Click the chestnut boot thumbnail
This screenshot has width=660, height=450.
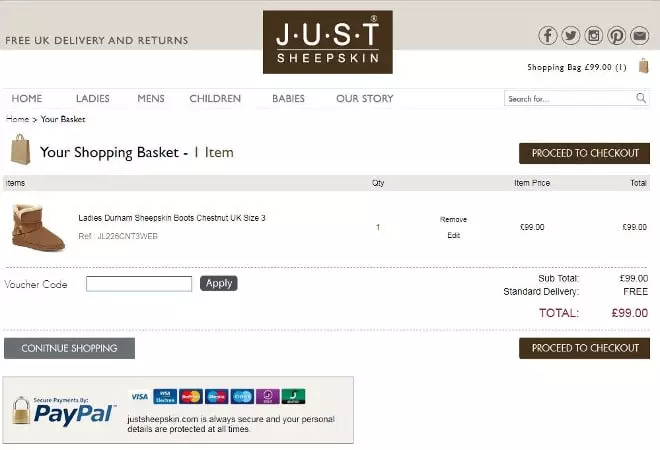tap(38, 227)
